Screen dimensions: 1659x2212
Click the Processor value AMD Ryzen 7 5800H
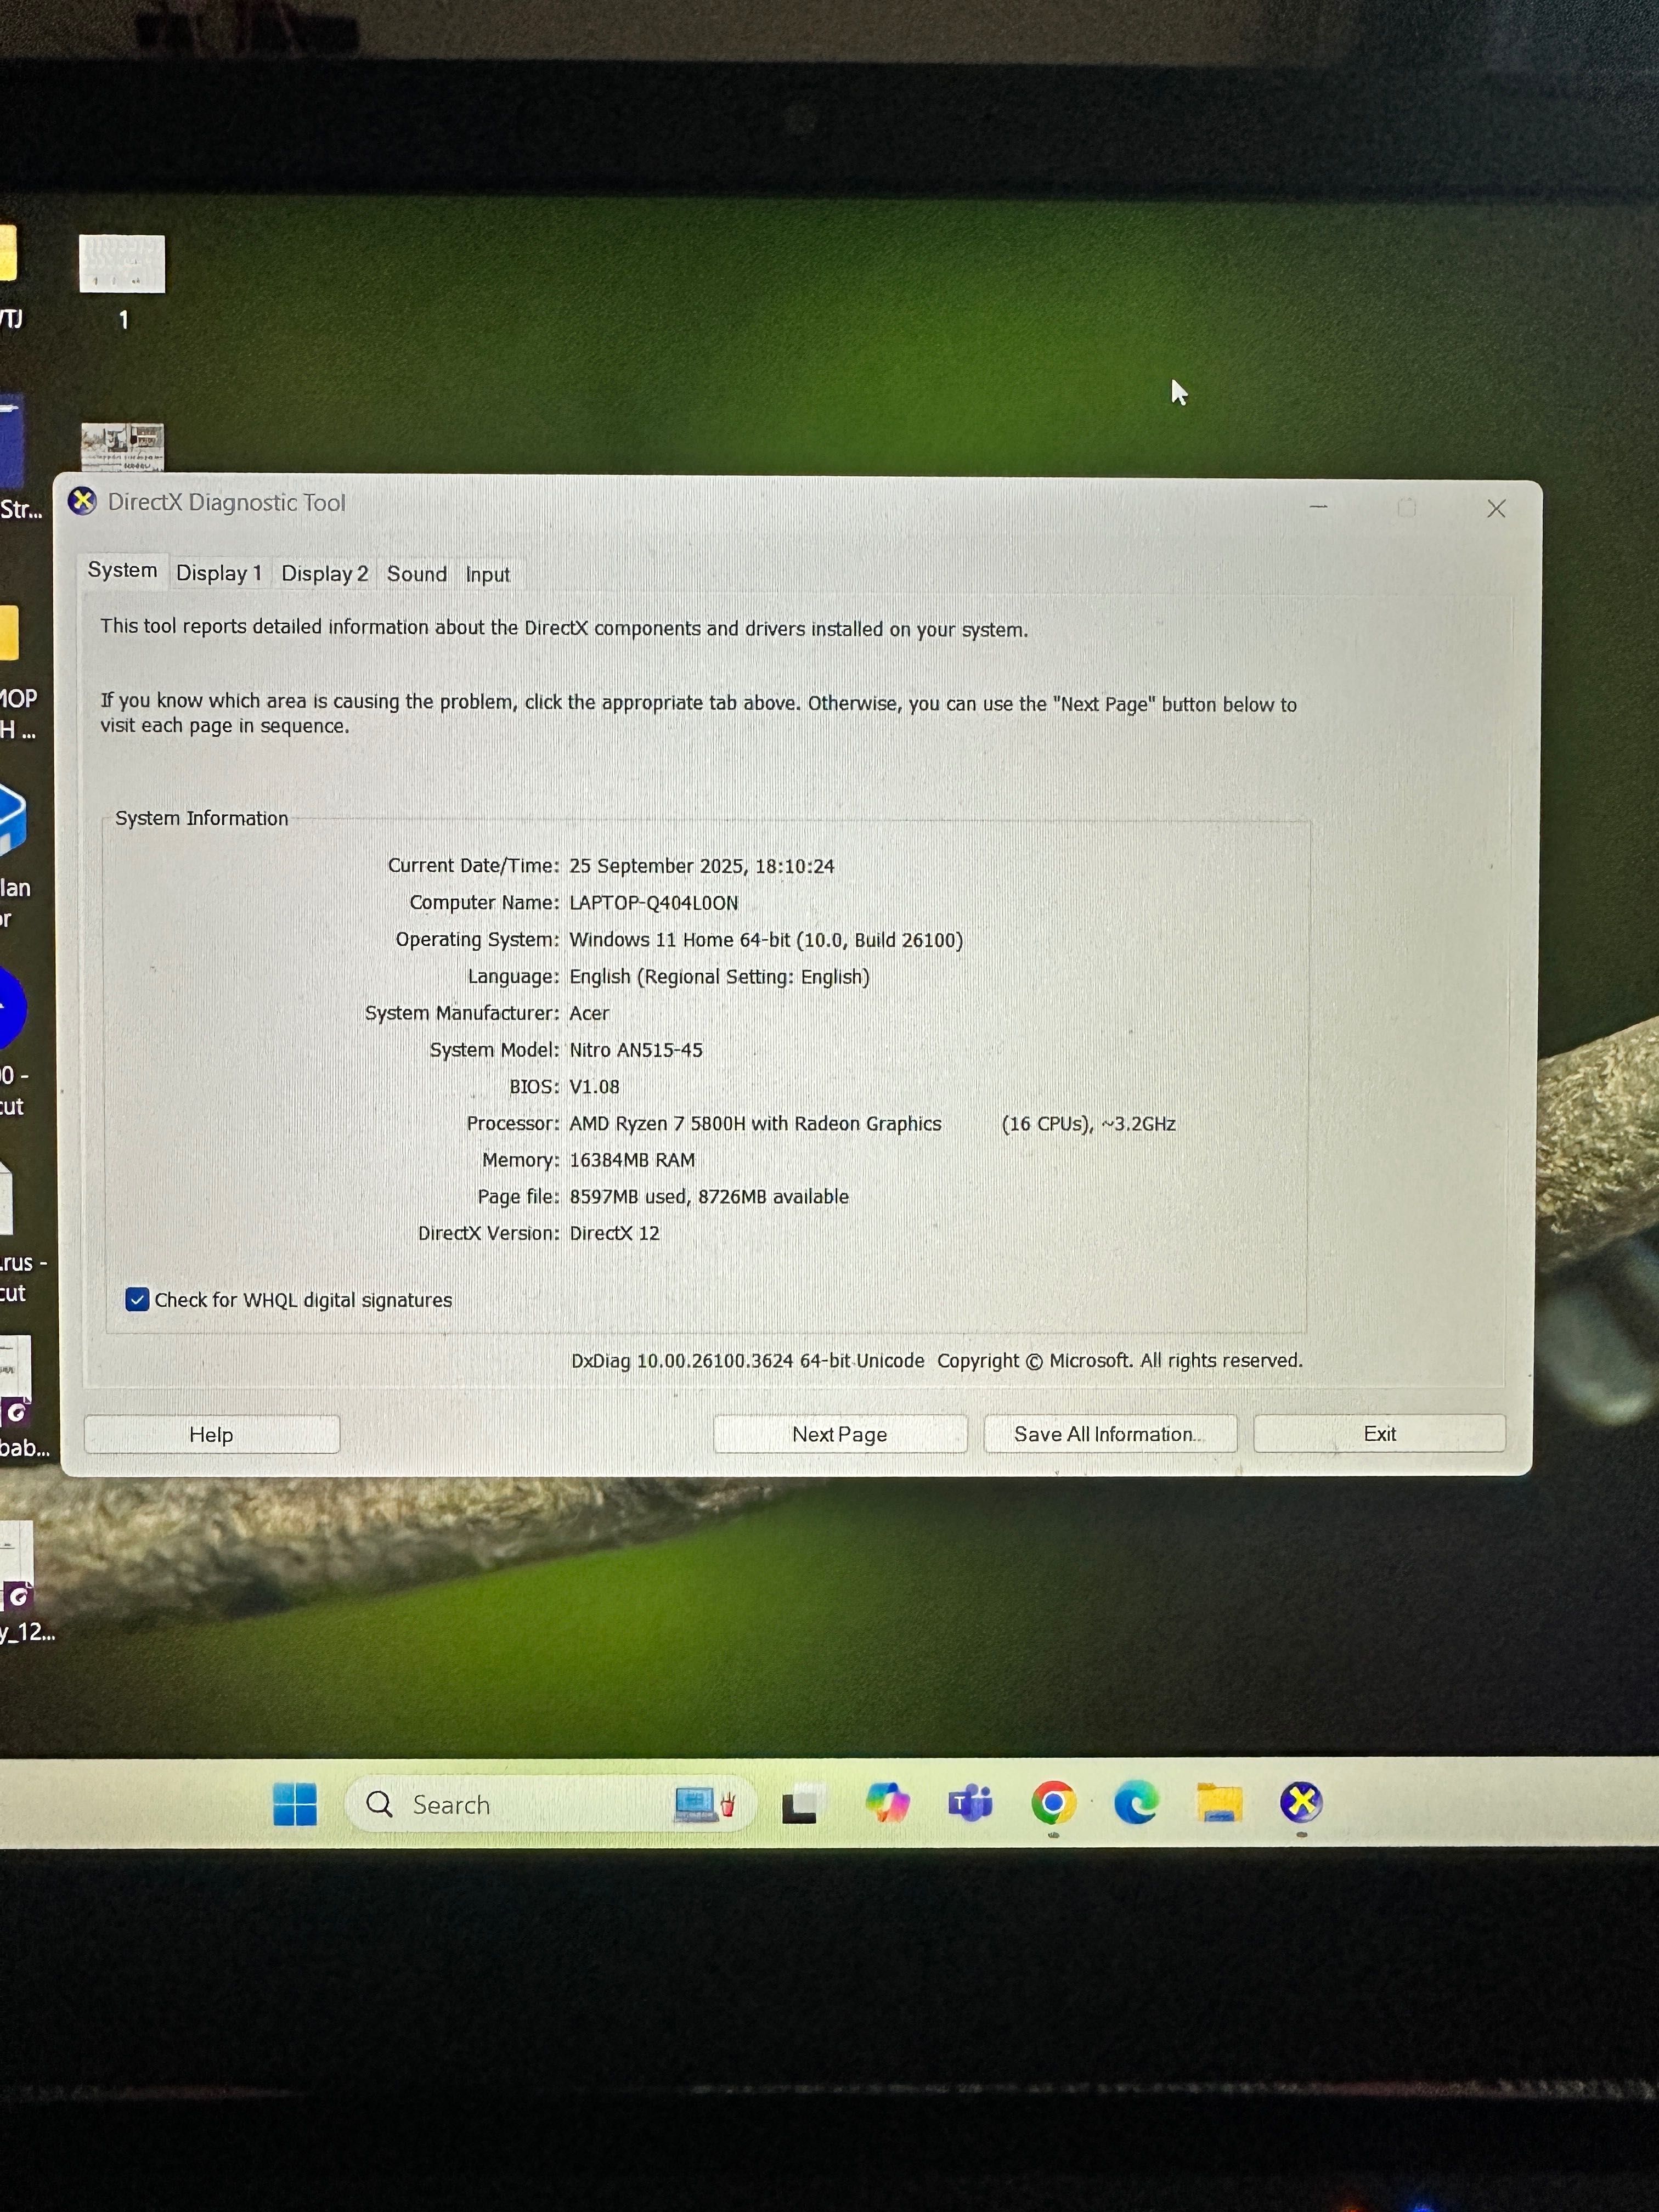pyautogui.click(x=755, y=1123)
